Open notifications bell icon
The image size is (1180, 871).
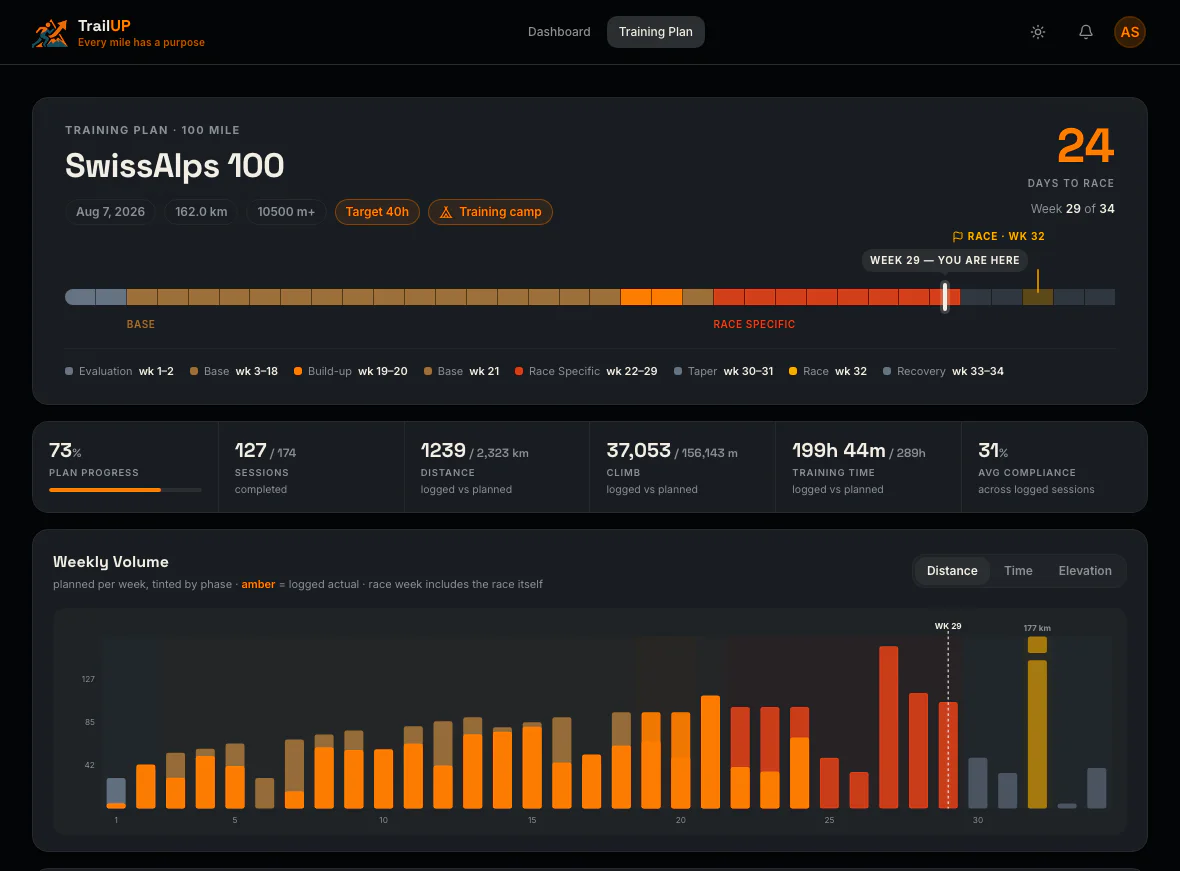click(x=1085, y=32)
